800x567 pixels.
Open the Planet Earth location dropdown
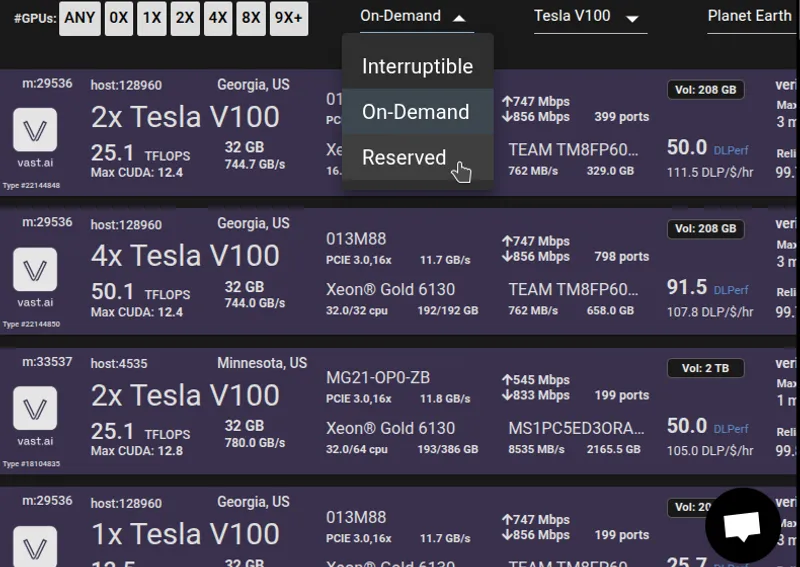click(x=751, y=17)
